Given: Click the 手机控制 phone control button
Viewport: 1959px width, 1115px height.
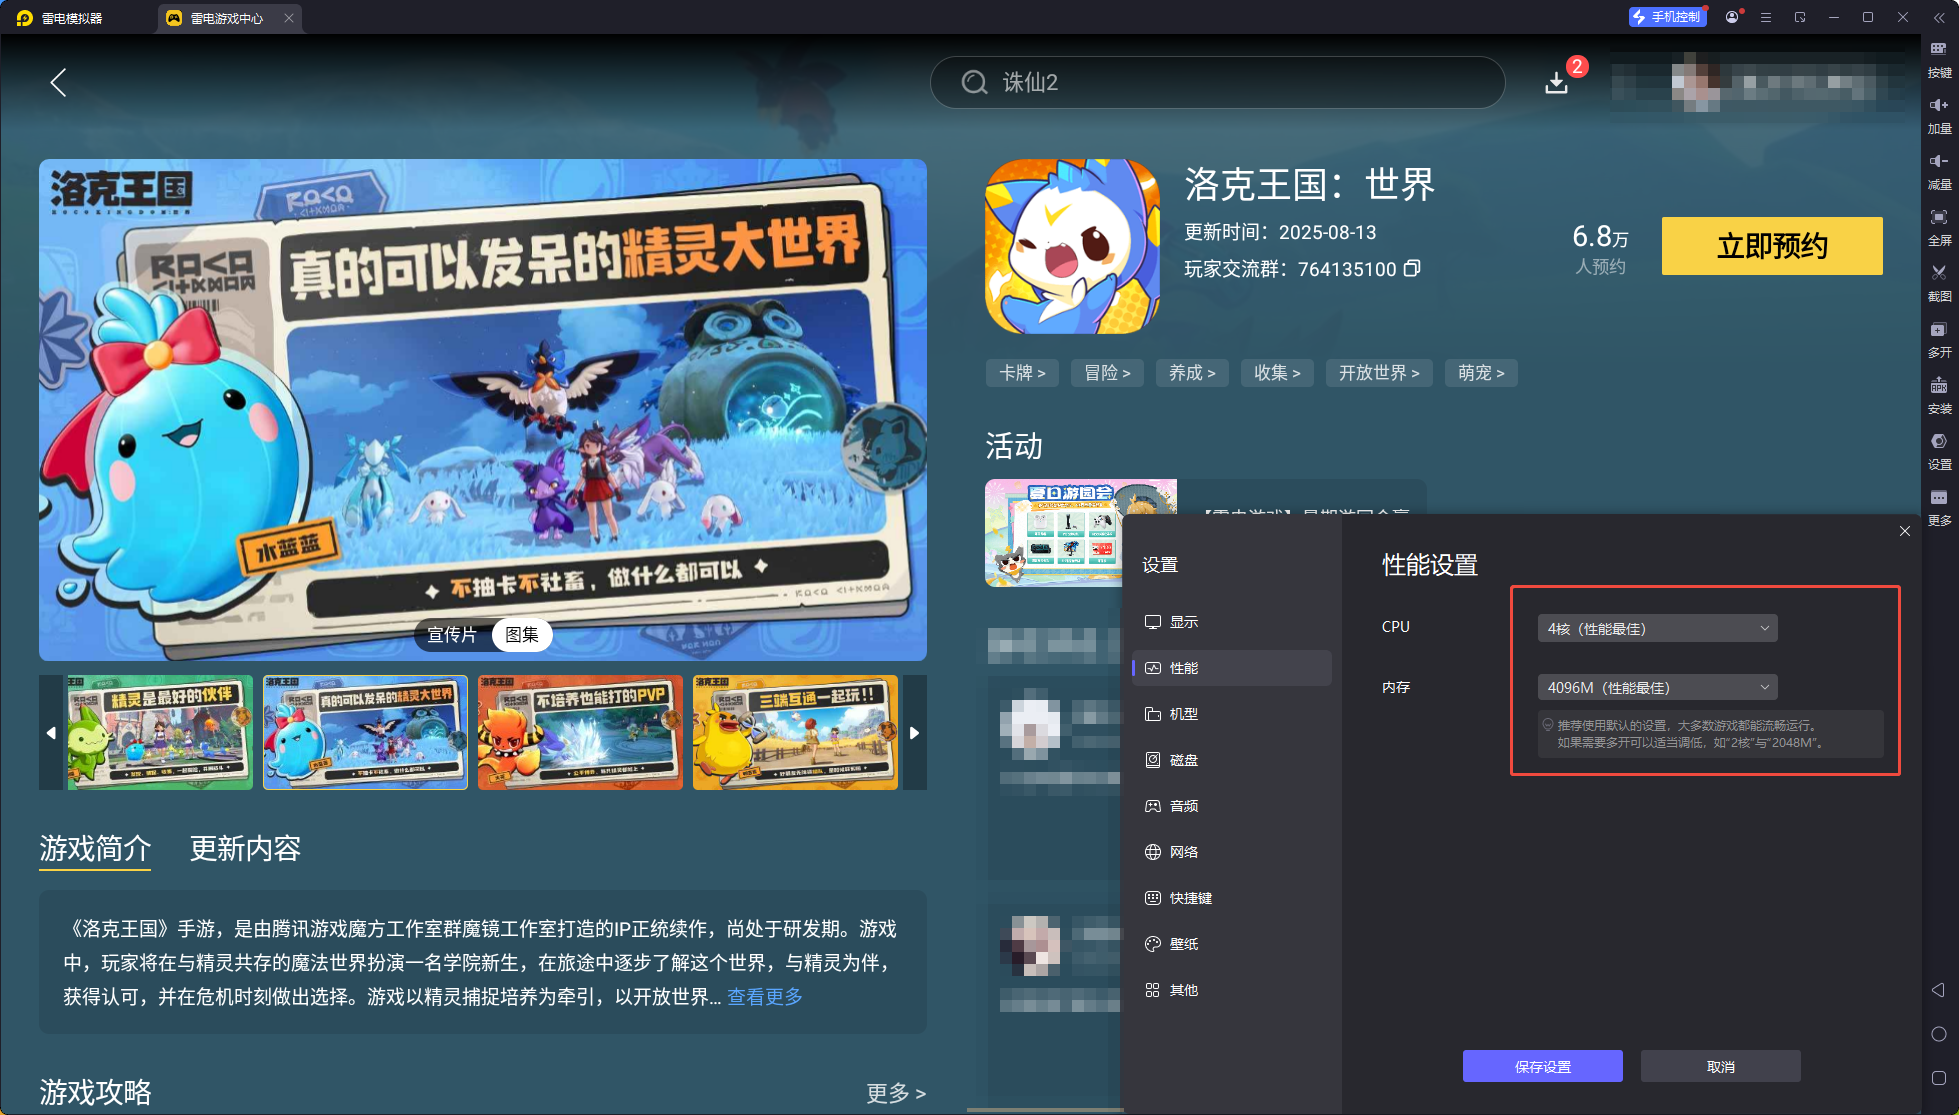Looking at the screenshot, I should (1667, 17).
